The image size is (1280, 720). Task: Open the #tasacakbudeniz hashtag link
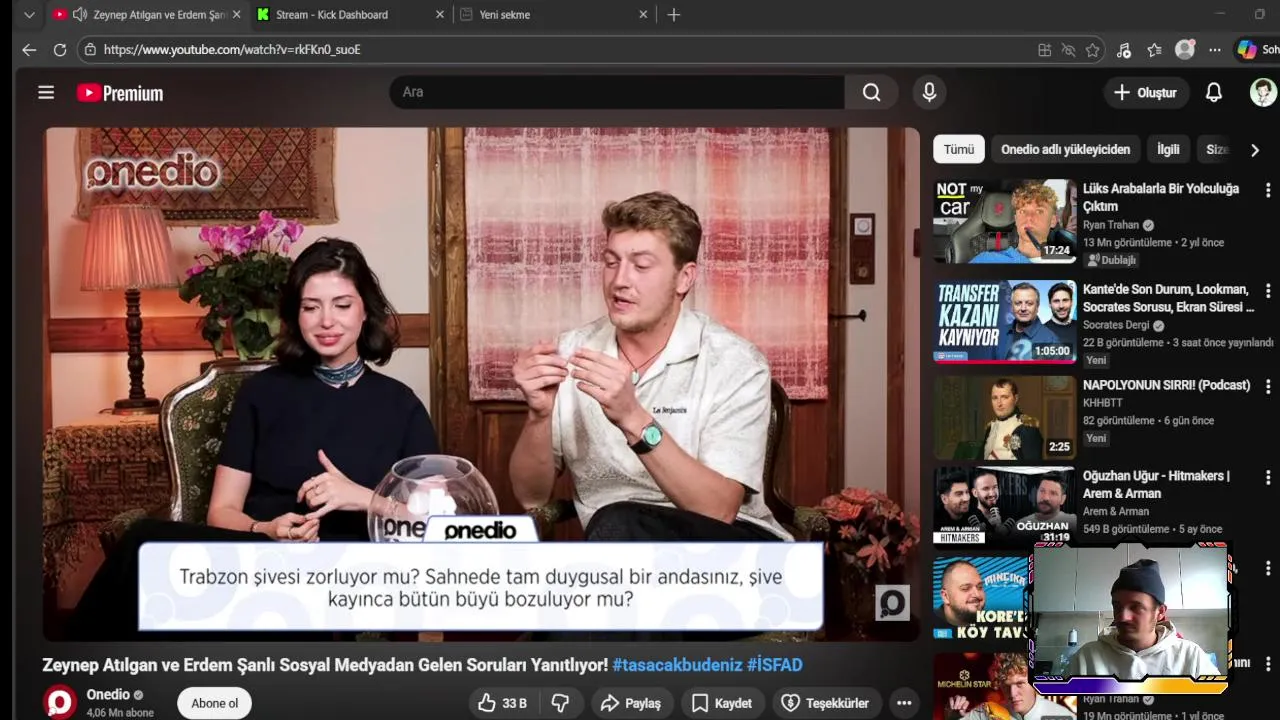677,665
